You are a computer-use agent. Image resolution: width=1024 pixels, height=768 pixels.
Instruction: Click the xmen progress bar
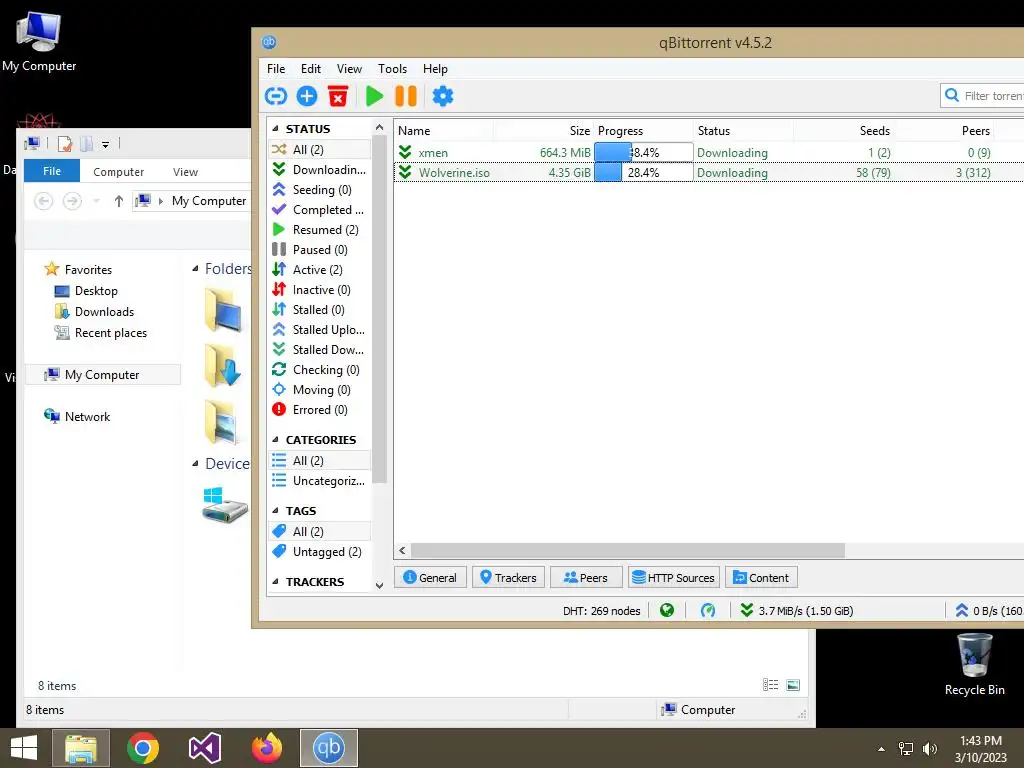tap(643, 152)
